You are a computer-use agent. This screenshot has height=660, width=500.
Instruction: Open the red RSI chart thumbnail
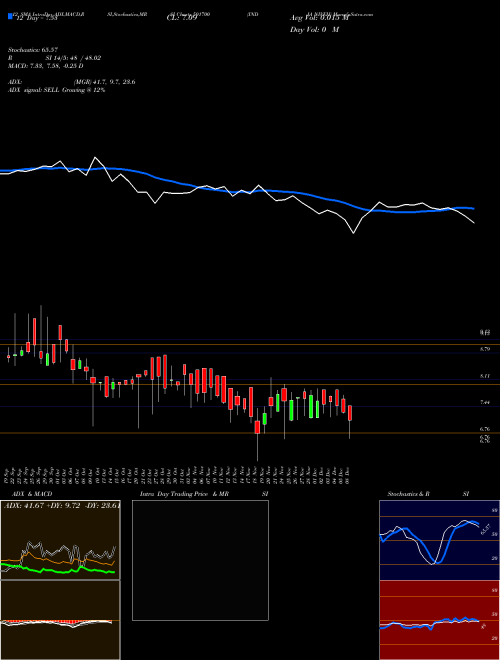[439, 620]
